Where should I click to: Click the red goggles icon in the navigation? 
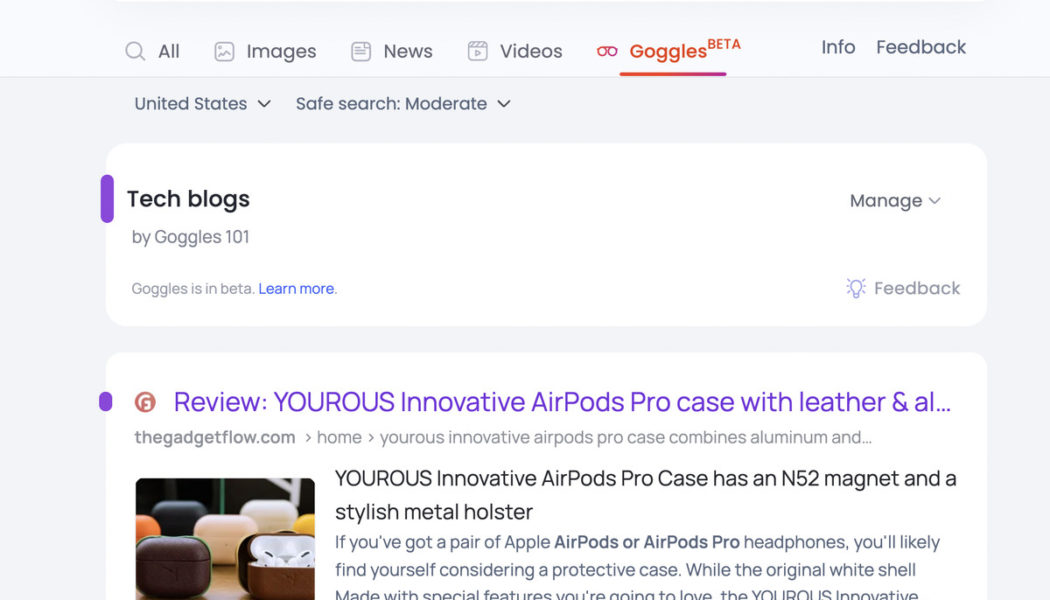click(606, 50)
